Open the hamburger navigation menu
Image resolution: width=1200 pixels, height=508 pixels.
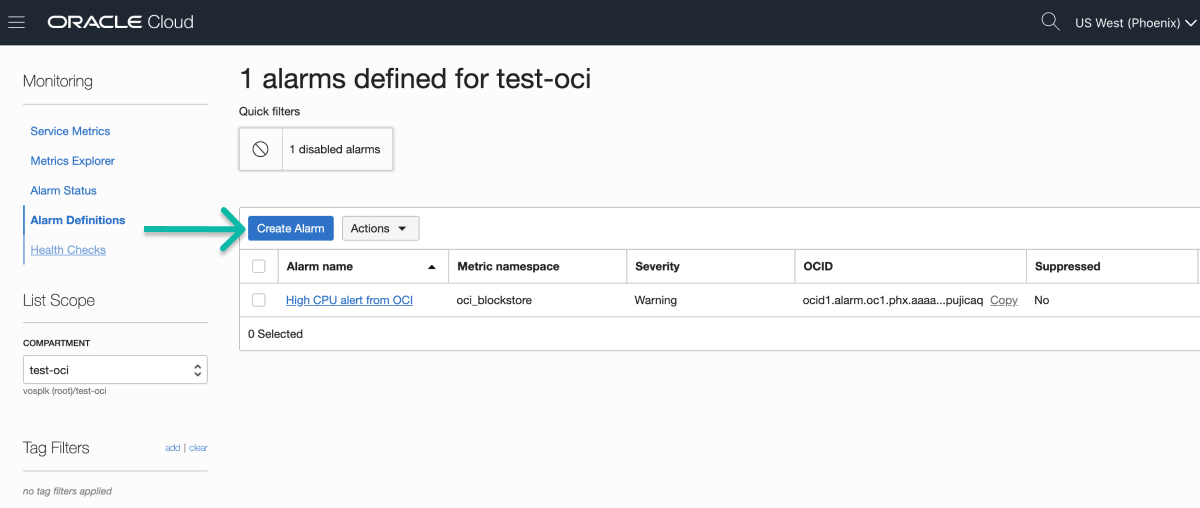pos(16,22)
